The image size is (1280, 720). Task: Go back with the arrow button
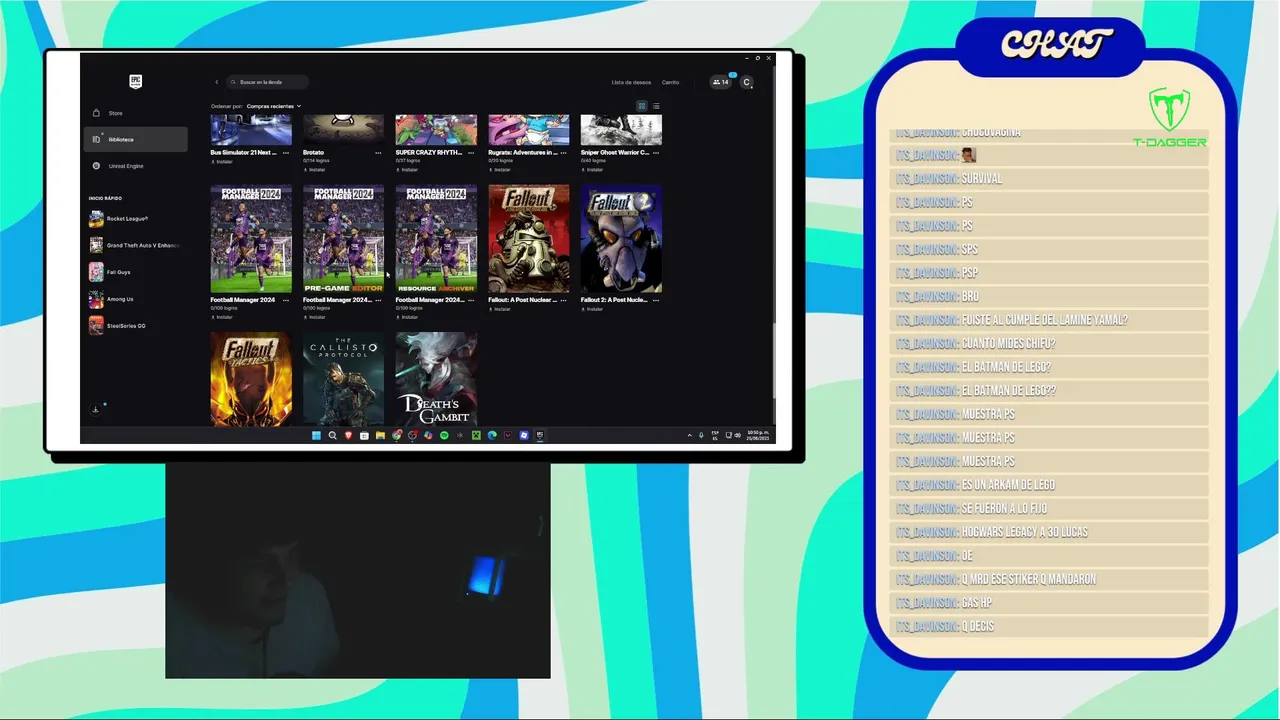216,82
